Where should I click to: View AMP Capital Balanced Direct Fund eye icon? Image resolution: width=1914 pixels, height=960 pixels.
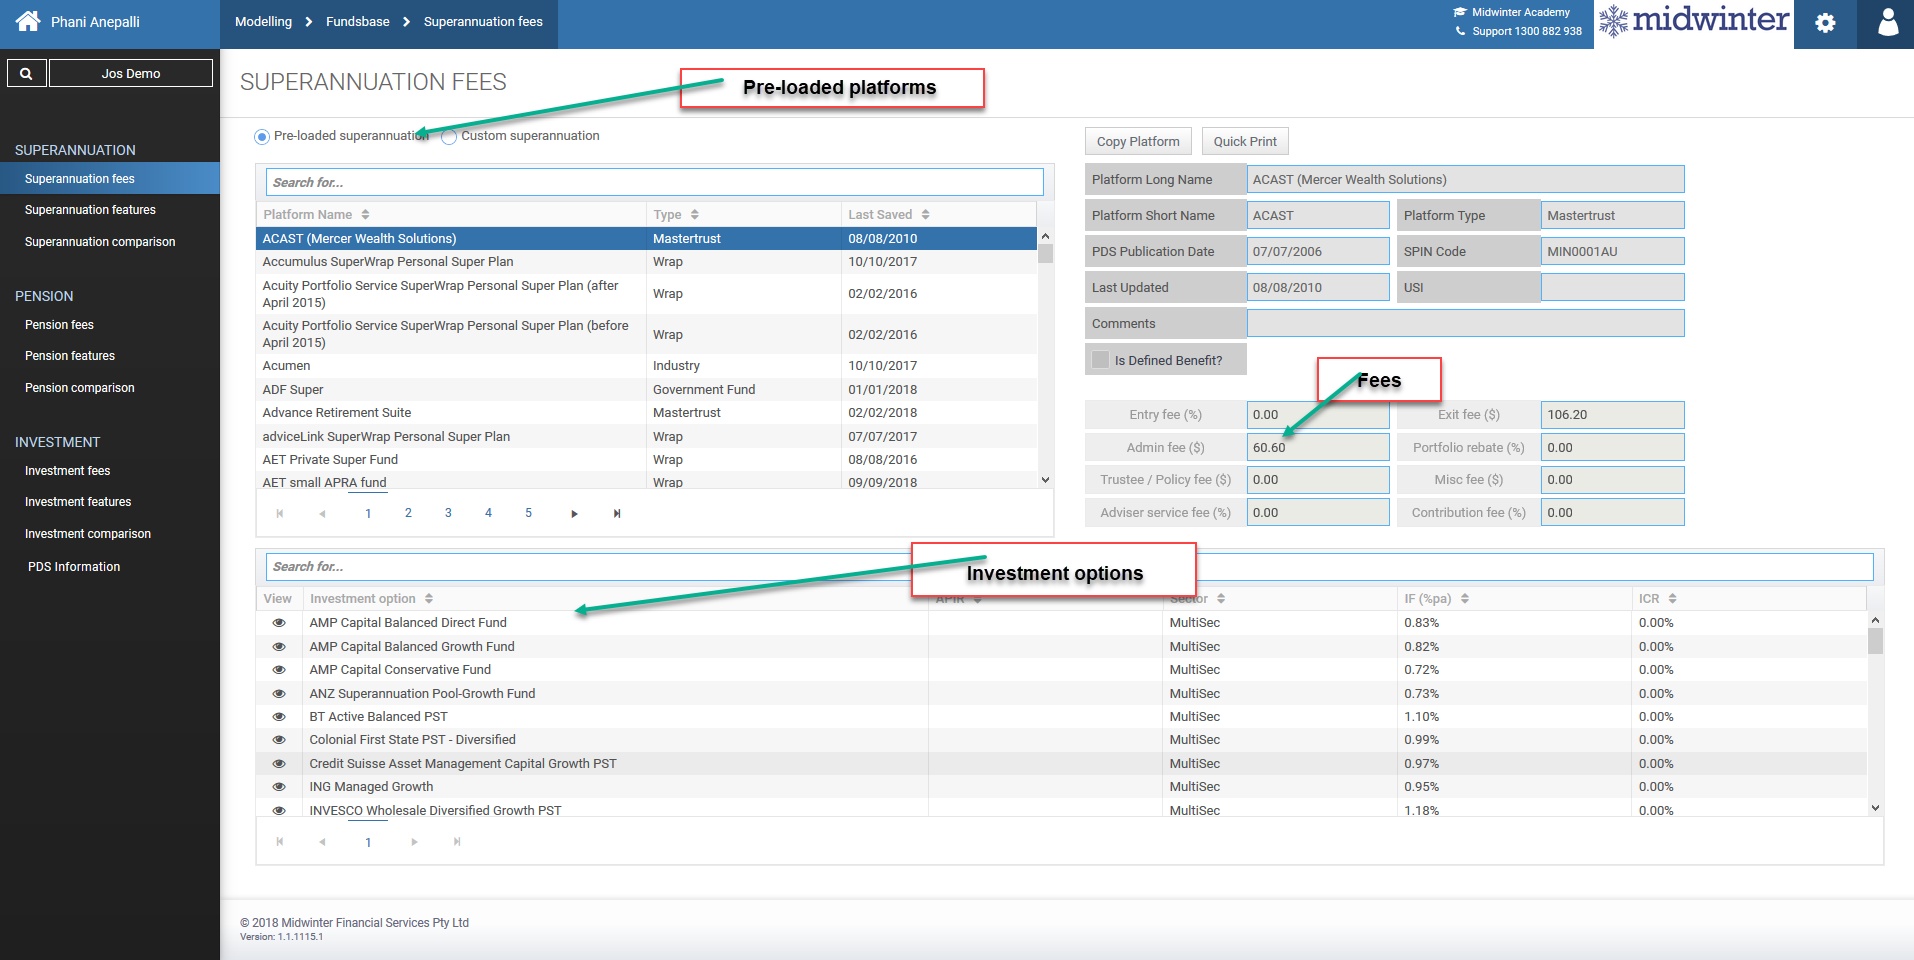279,622
